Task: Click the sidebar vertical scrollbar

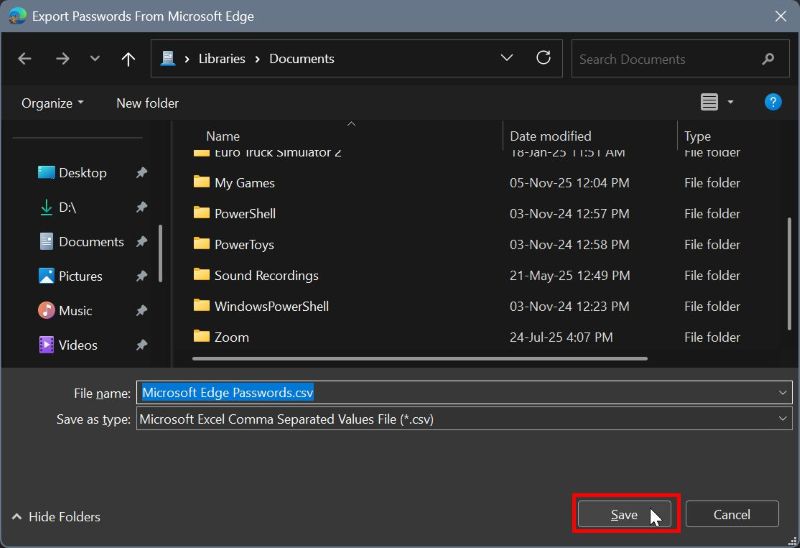Action: 160,254
